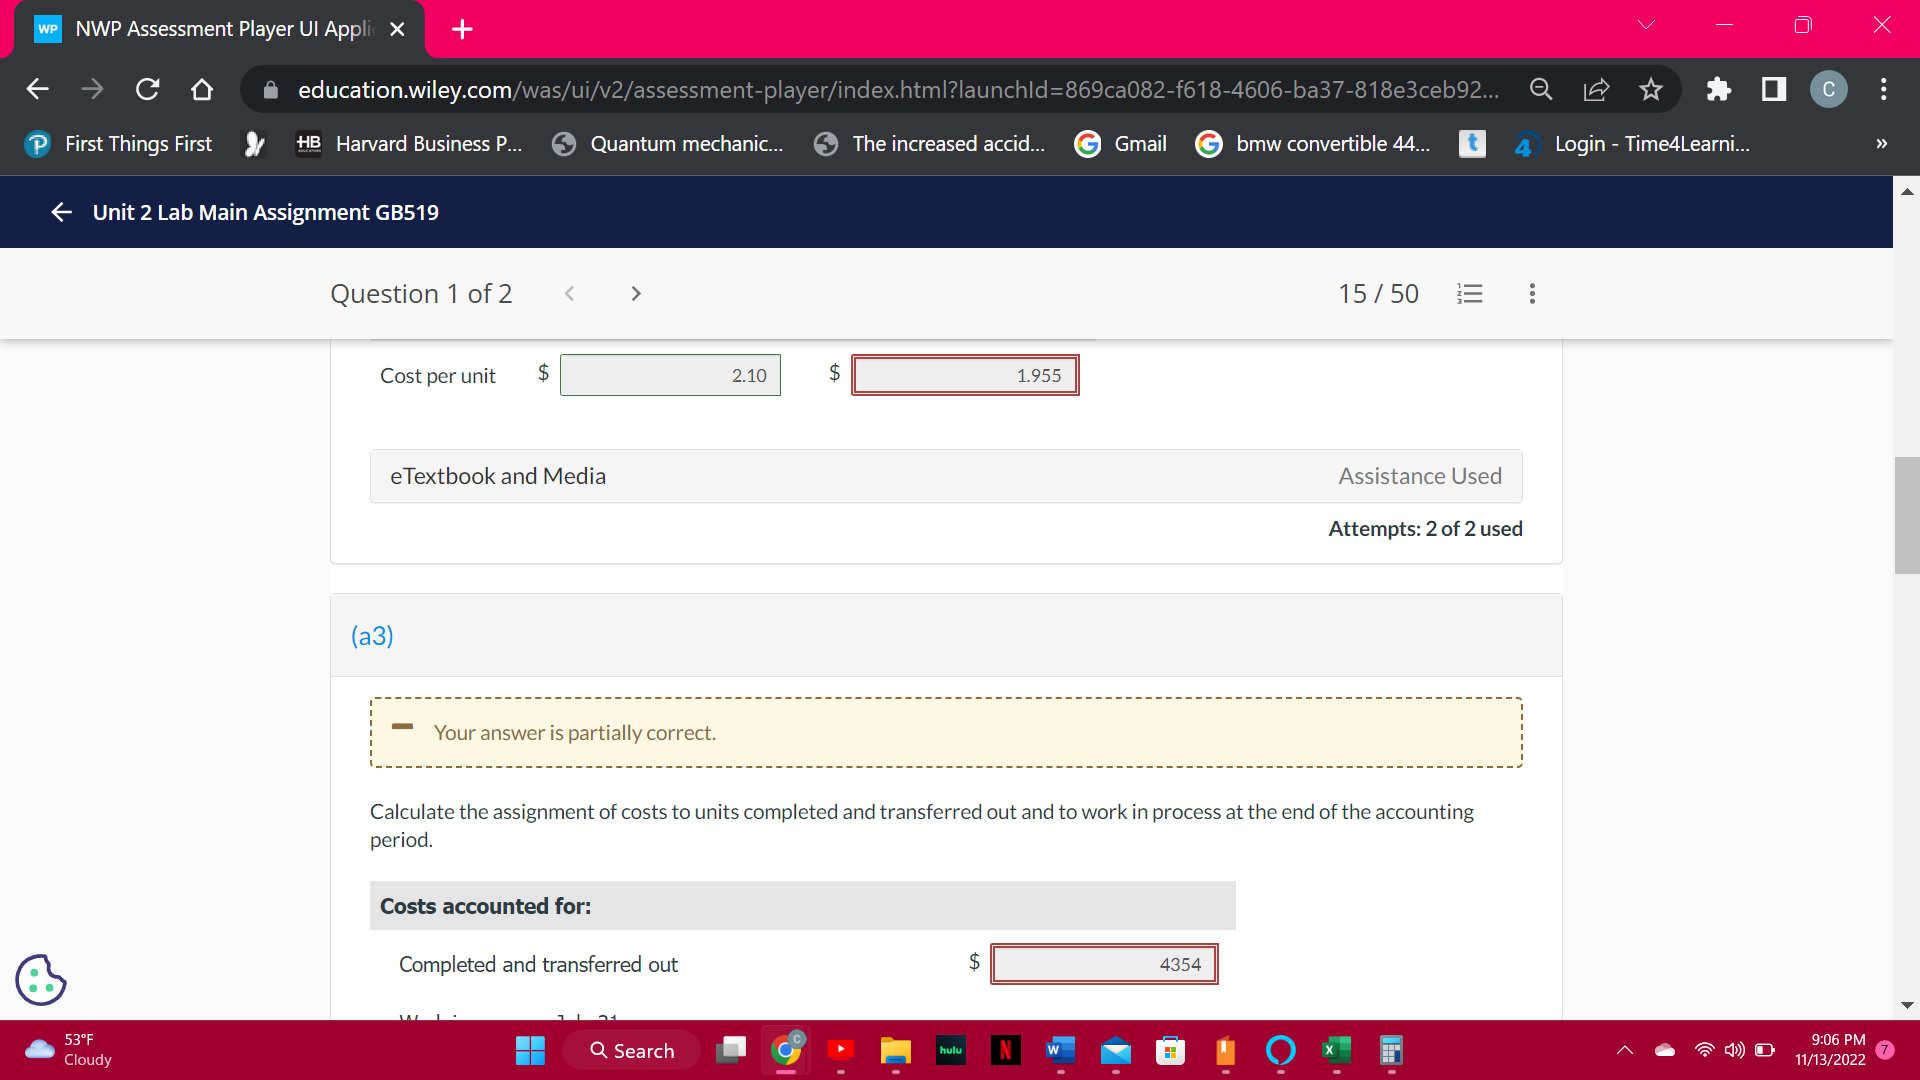Open Harvard Business bookmark
This screenshot has height=1080, width=1920.
click(409, 144)
